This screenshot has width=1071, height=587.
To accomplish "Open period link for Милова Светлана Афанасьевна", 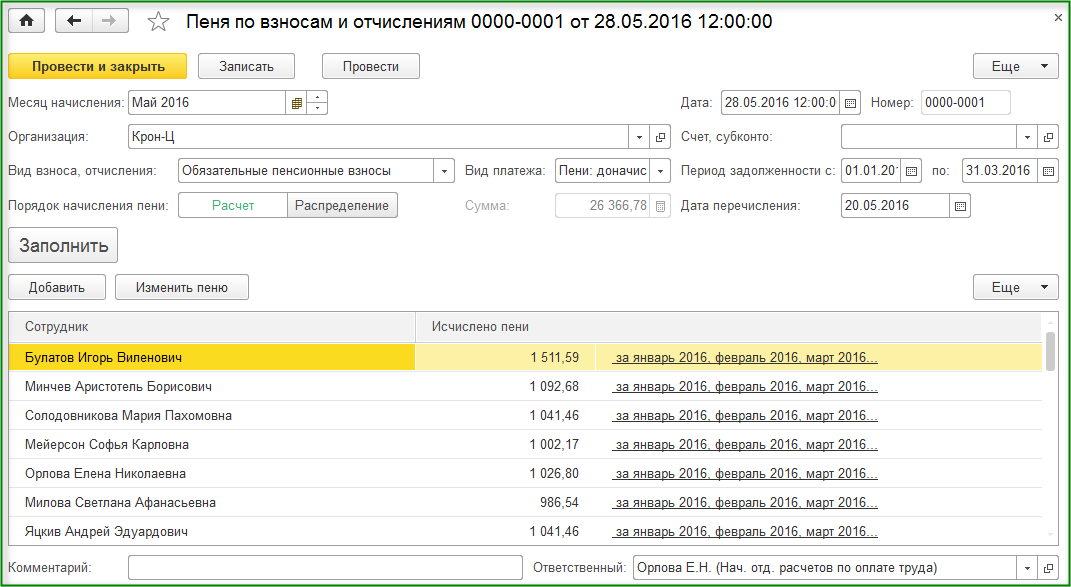I will point(745,503).
